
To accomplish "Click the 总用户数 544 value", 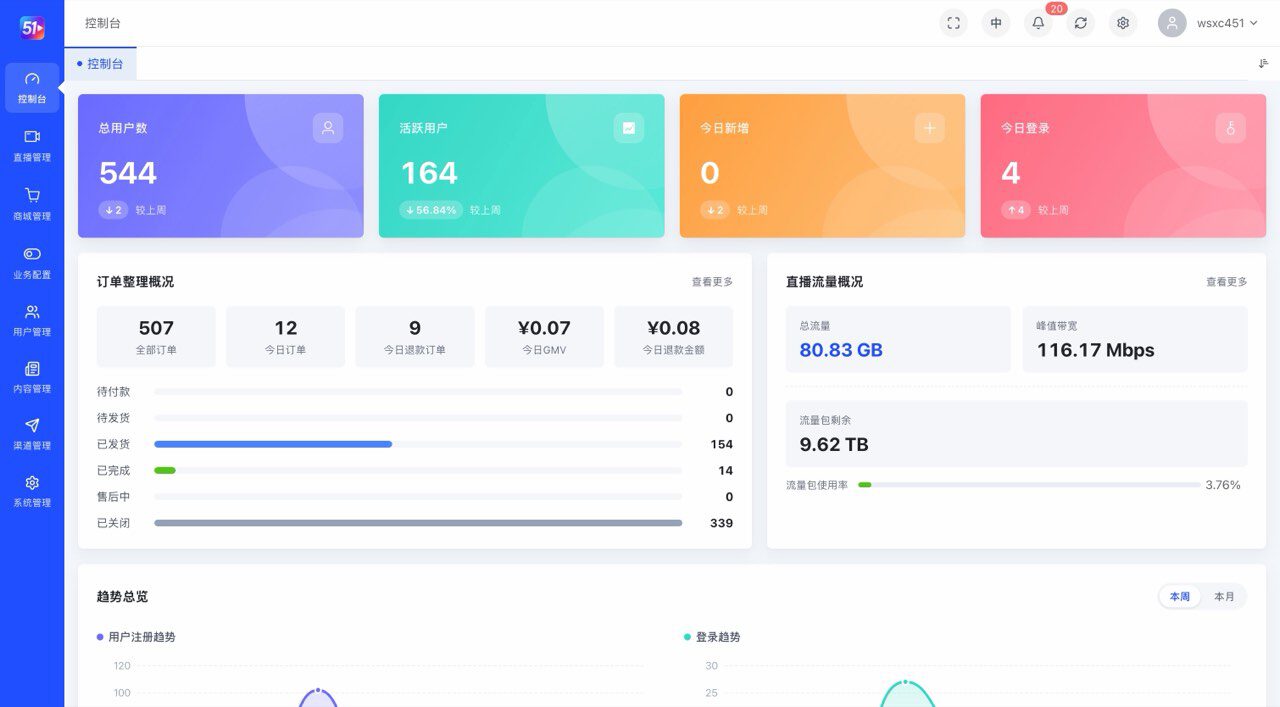I will [x=128, y=173].
